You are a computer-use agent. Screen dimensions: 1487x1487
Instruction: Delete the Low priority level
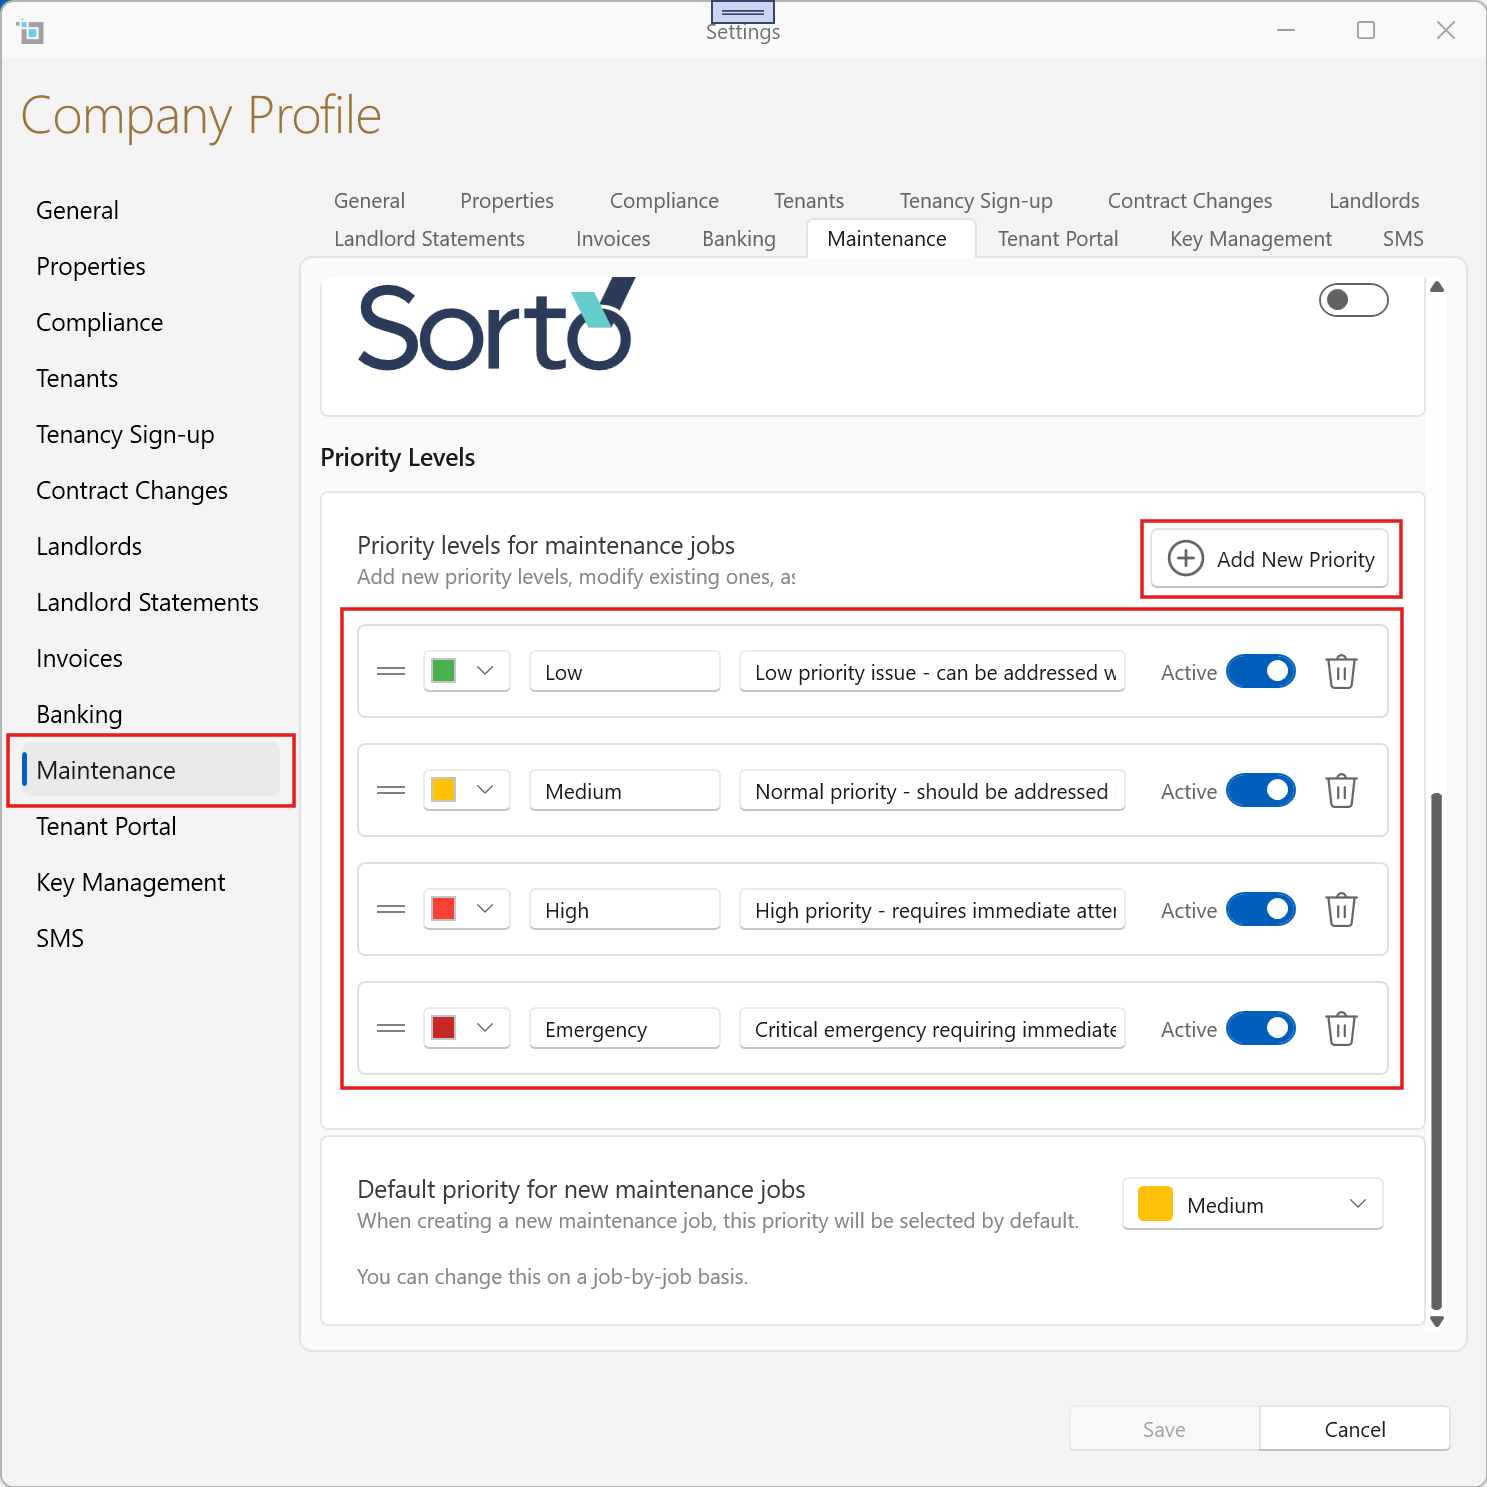point(1341,672)
